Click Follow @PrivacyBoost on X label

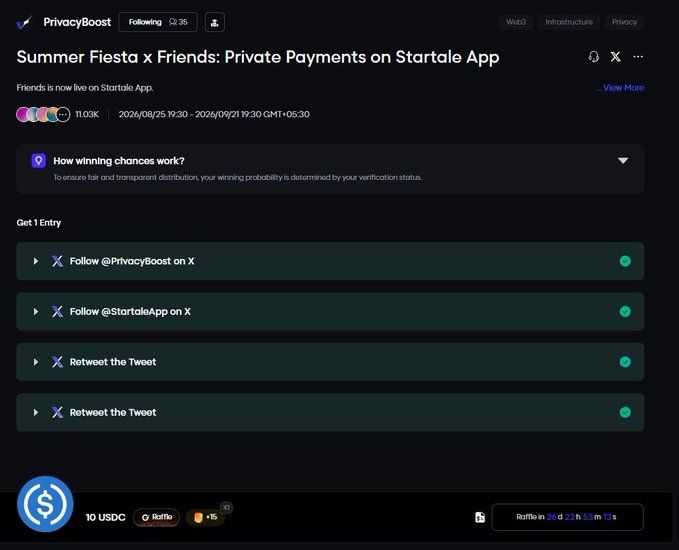point(132,261)
